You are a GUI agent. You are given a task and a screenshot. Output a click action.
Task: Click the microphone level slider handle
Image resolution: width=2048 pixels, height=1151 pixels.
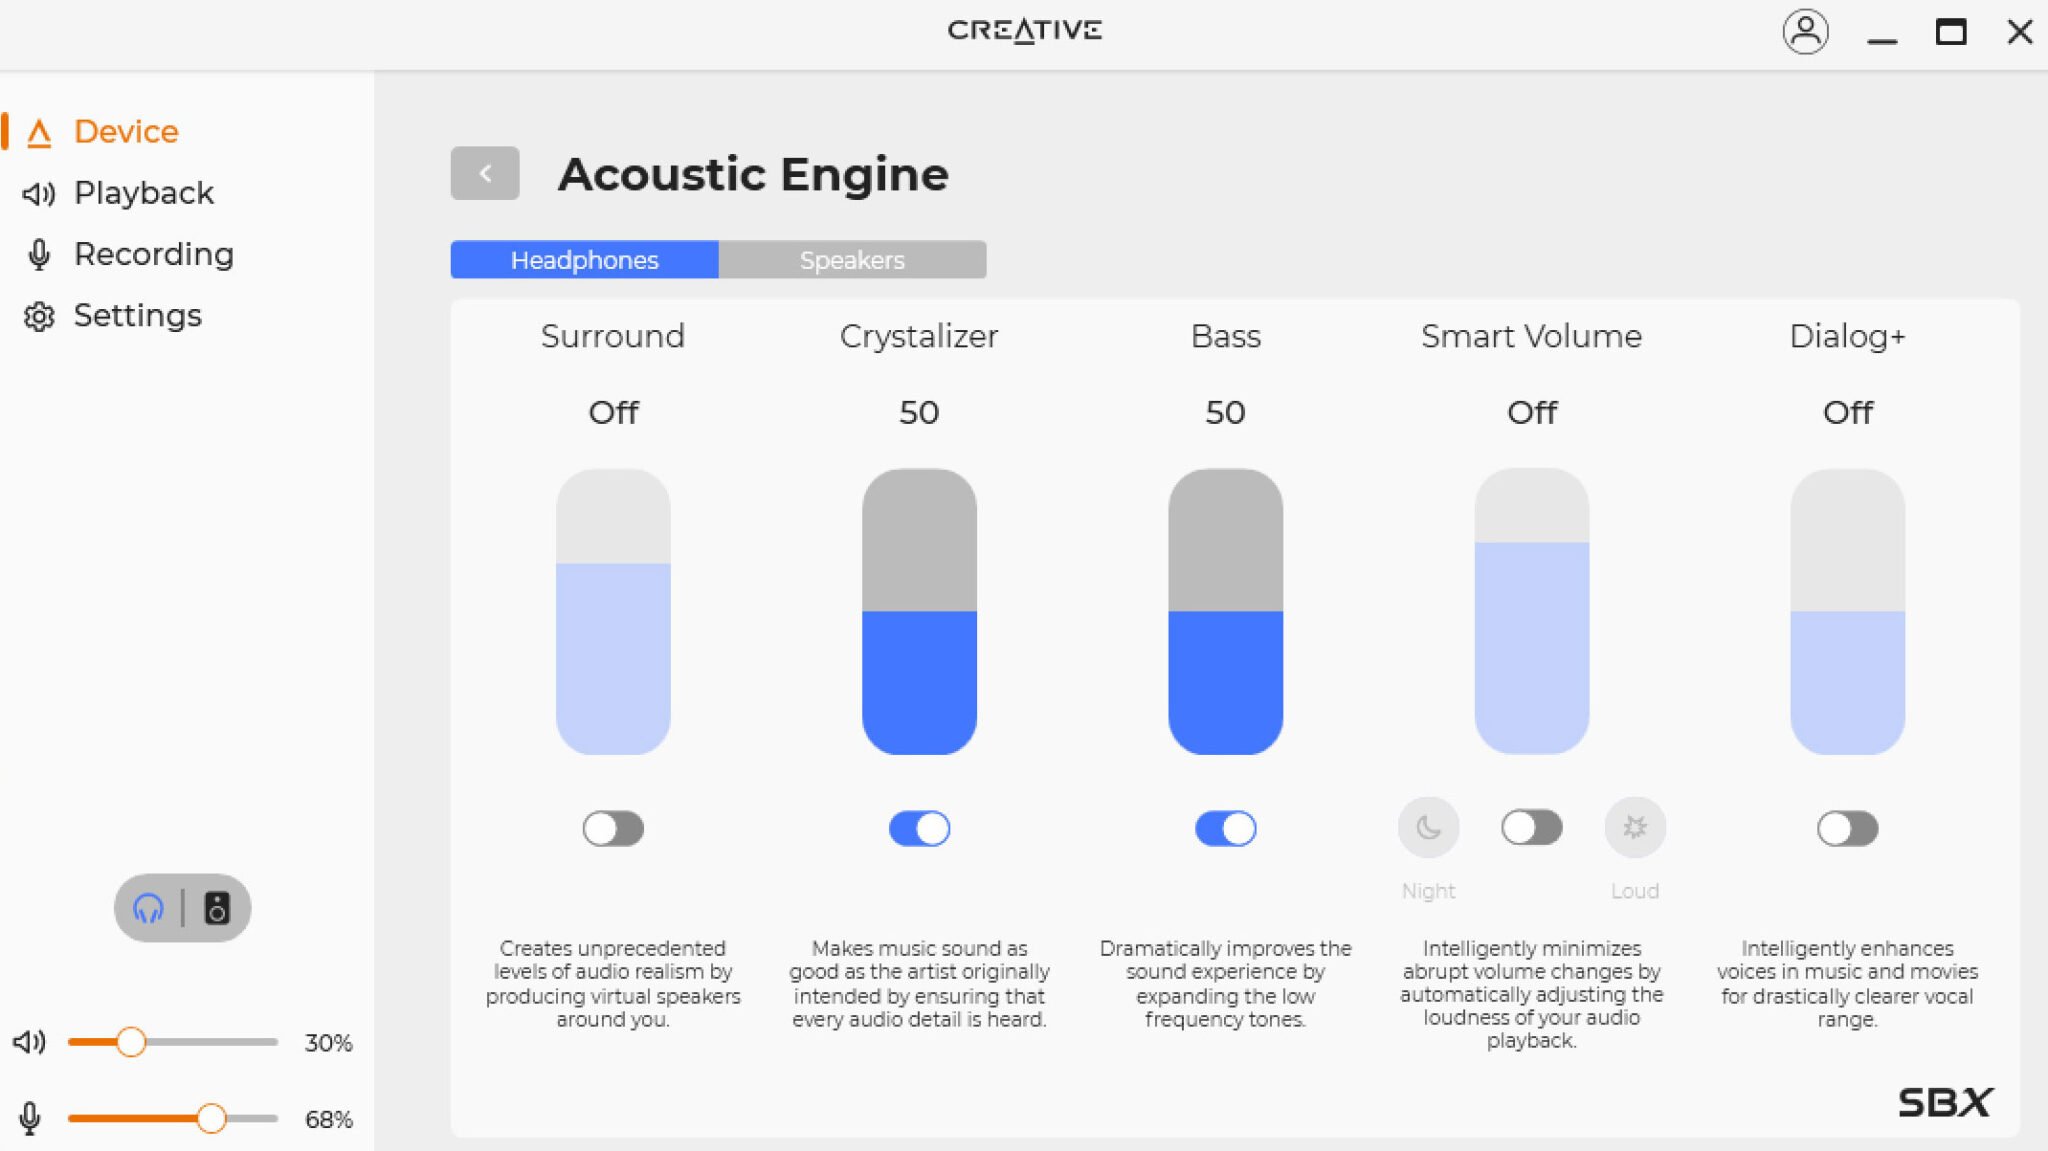click(211, 1118)
